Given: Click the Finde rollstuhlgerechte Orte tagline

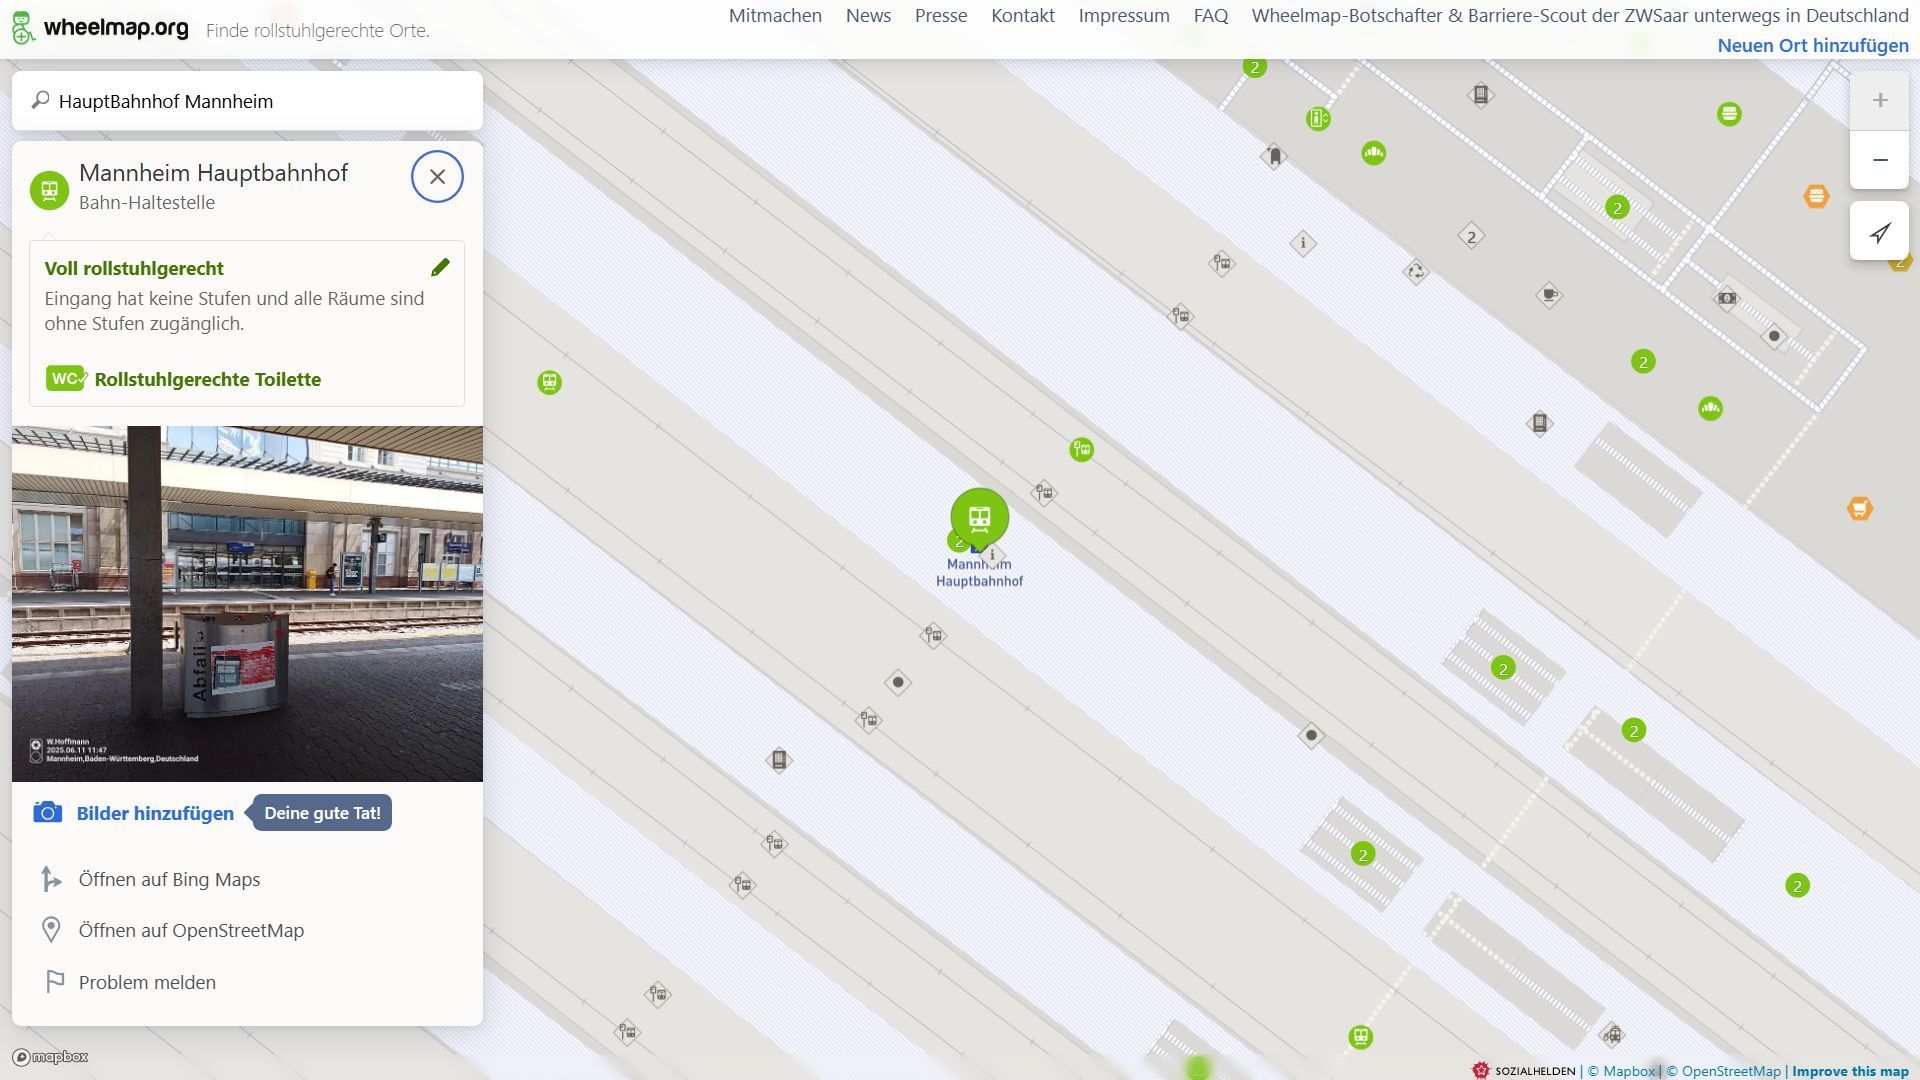Looking at the screenshot, I should coord(318,30).
